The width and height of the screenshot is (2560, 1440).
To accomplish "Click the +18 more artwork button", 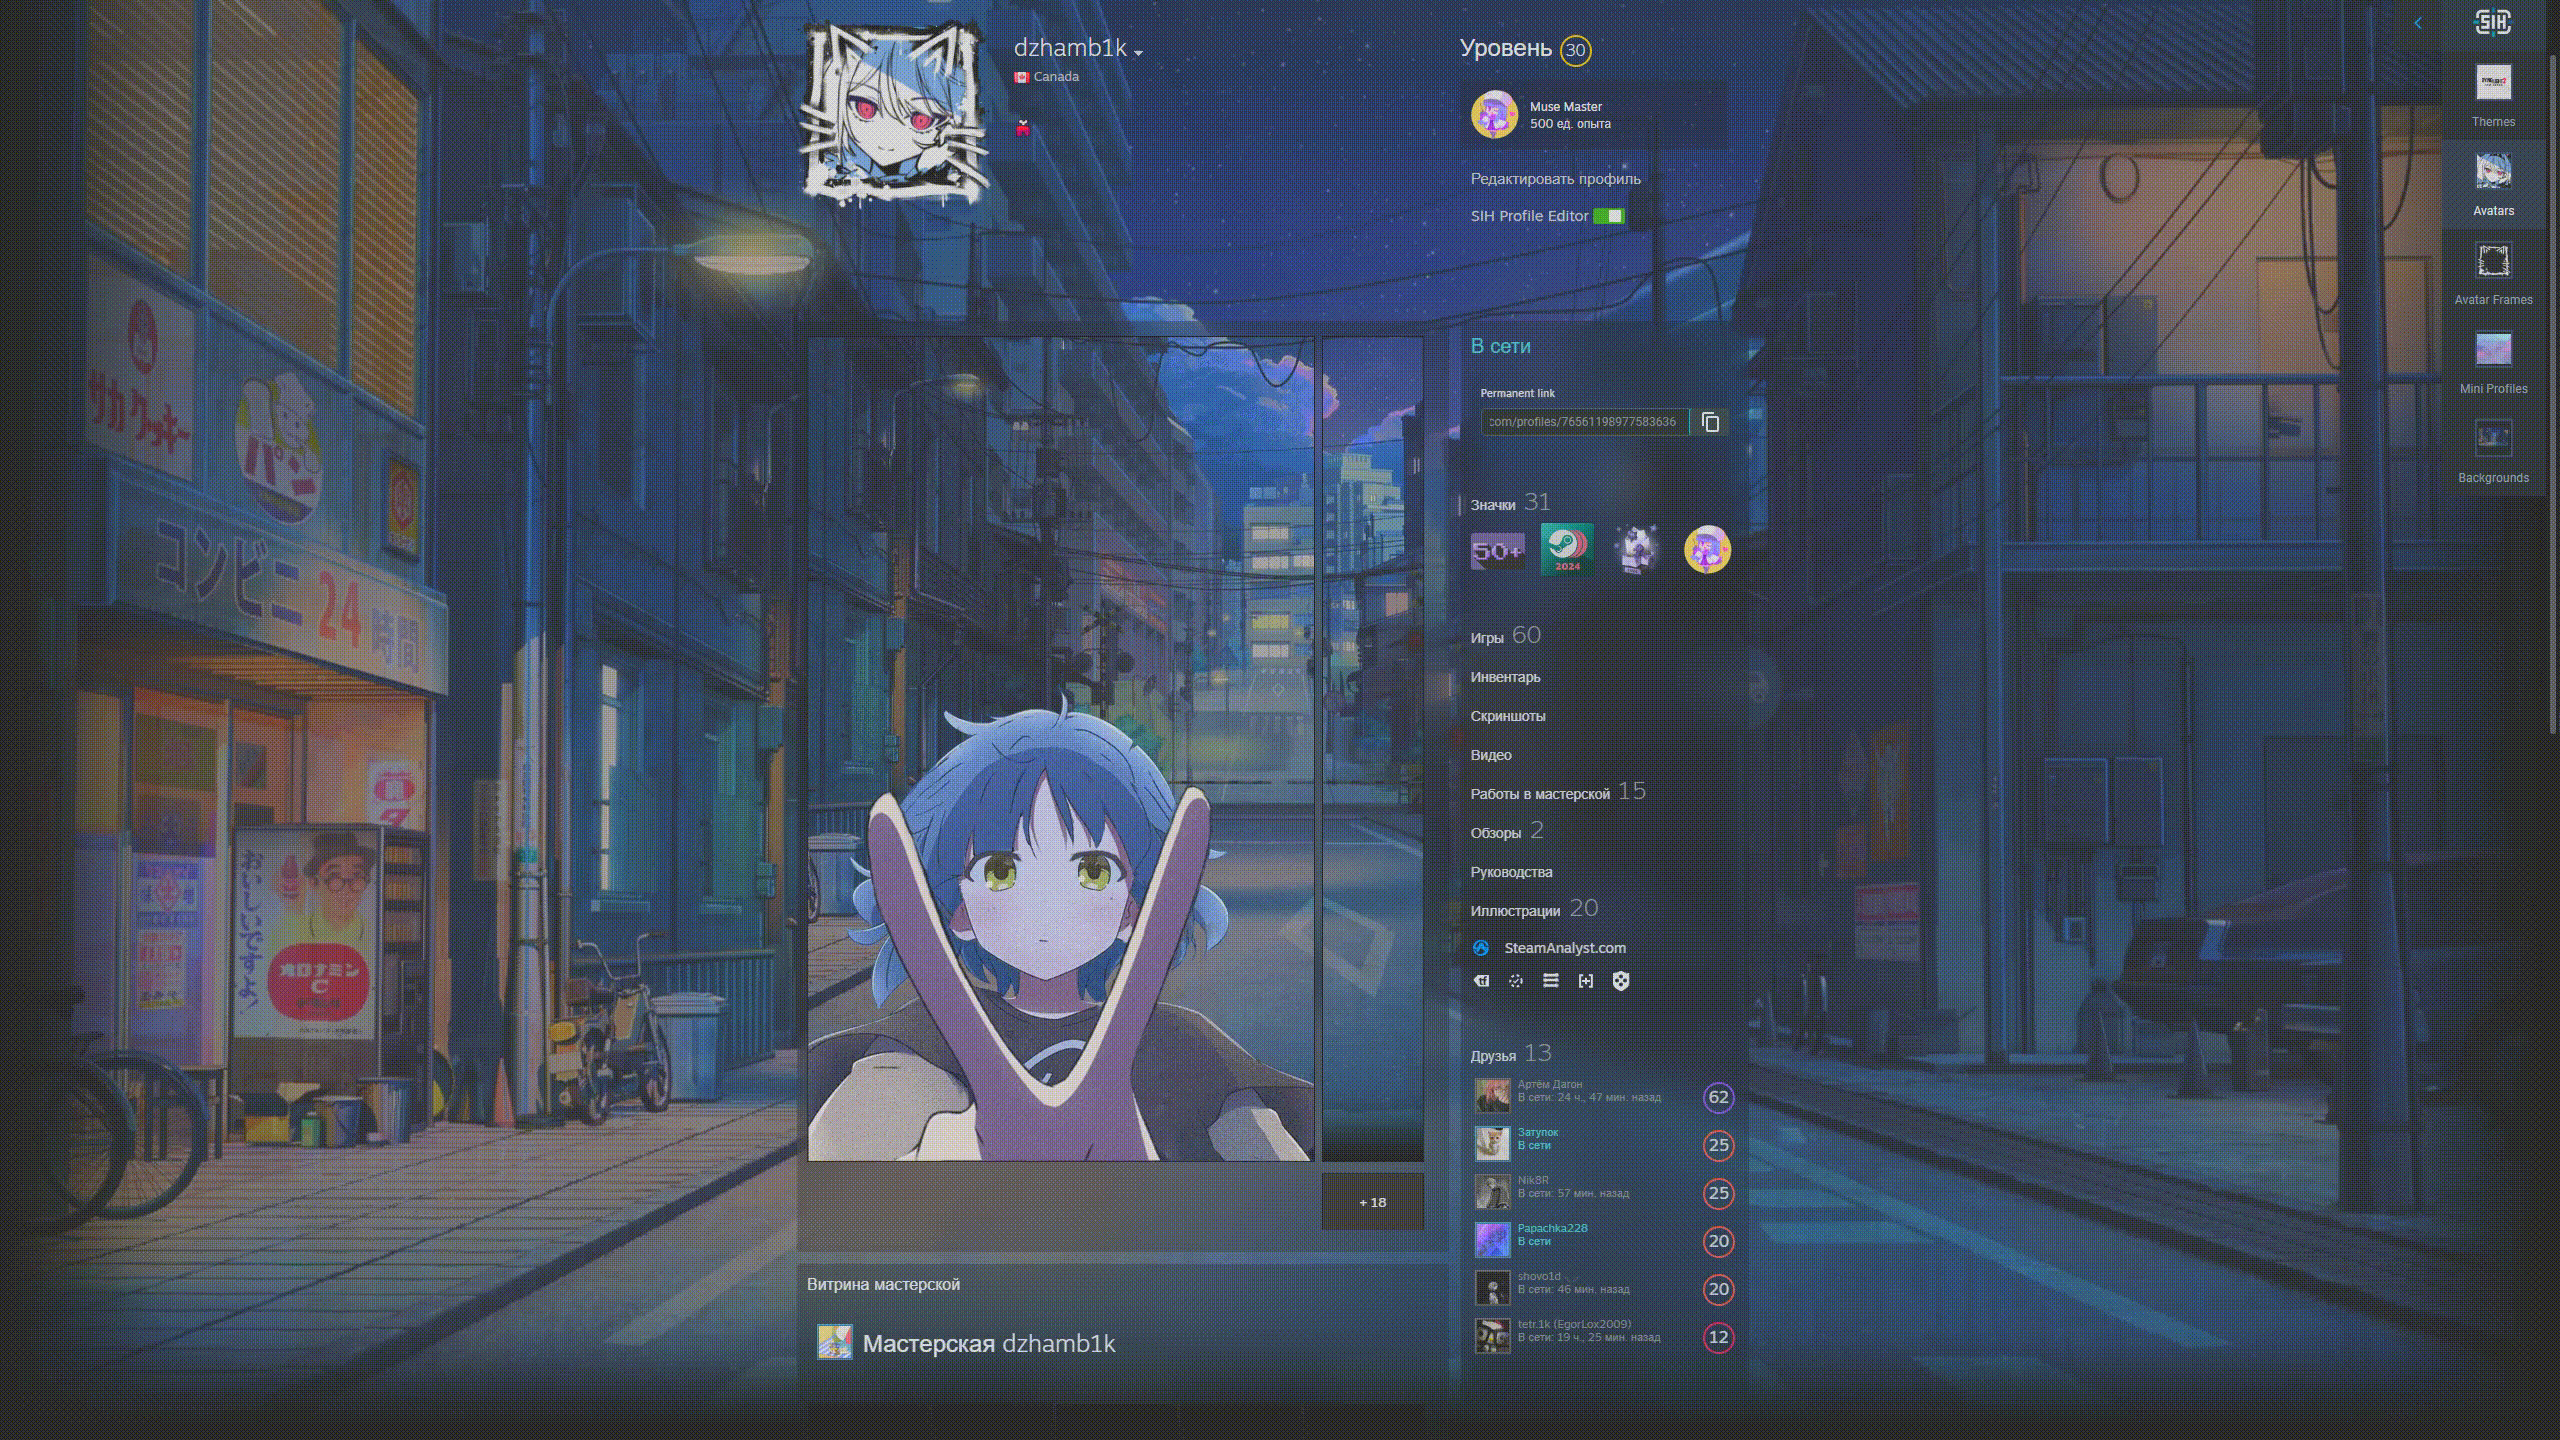I will 1373,1202.
